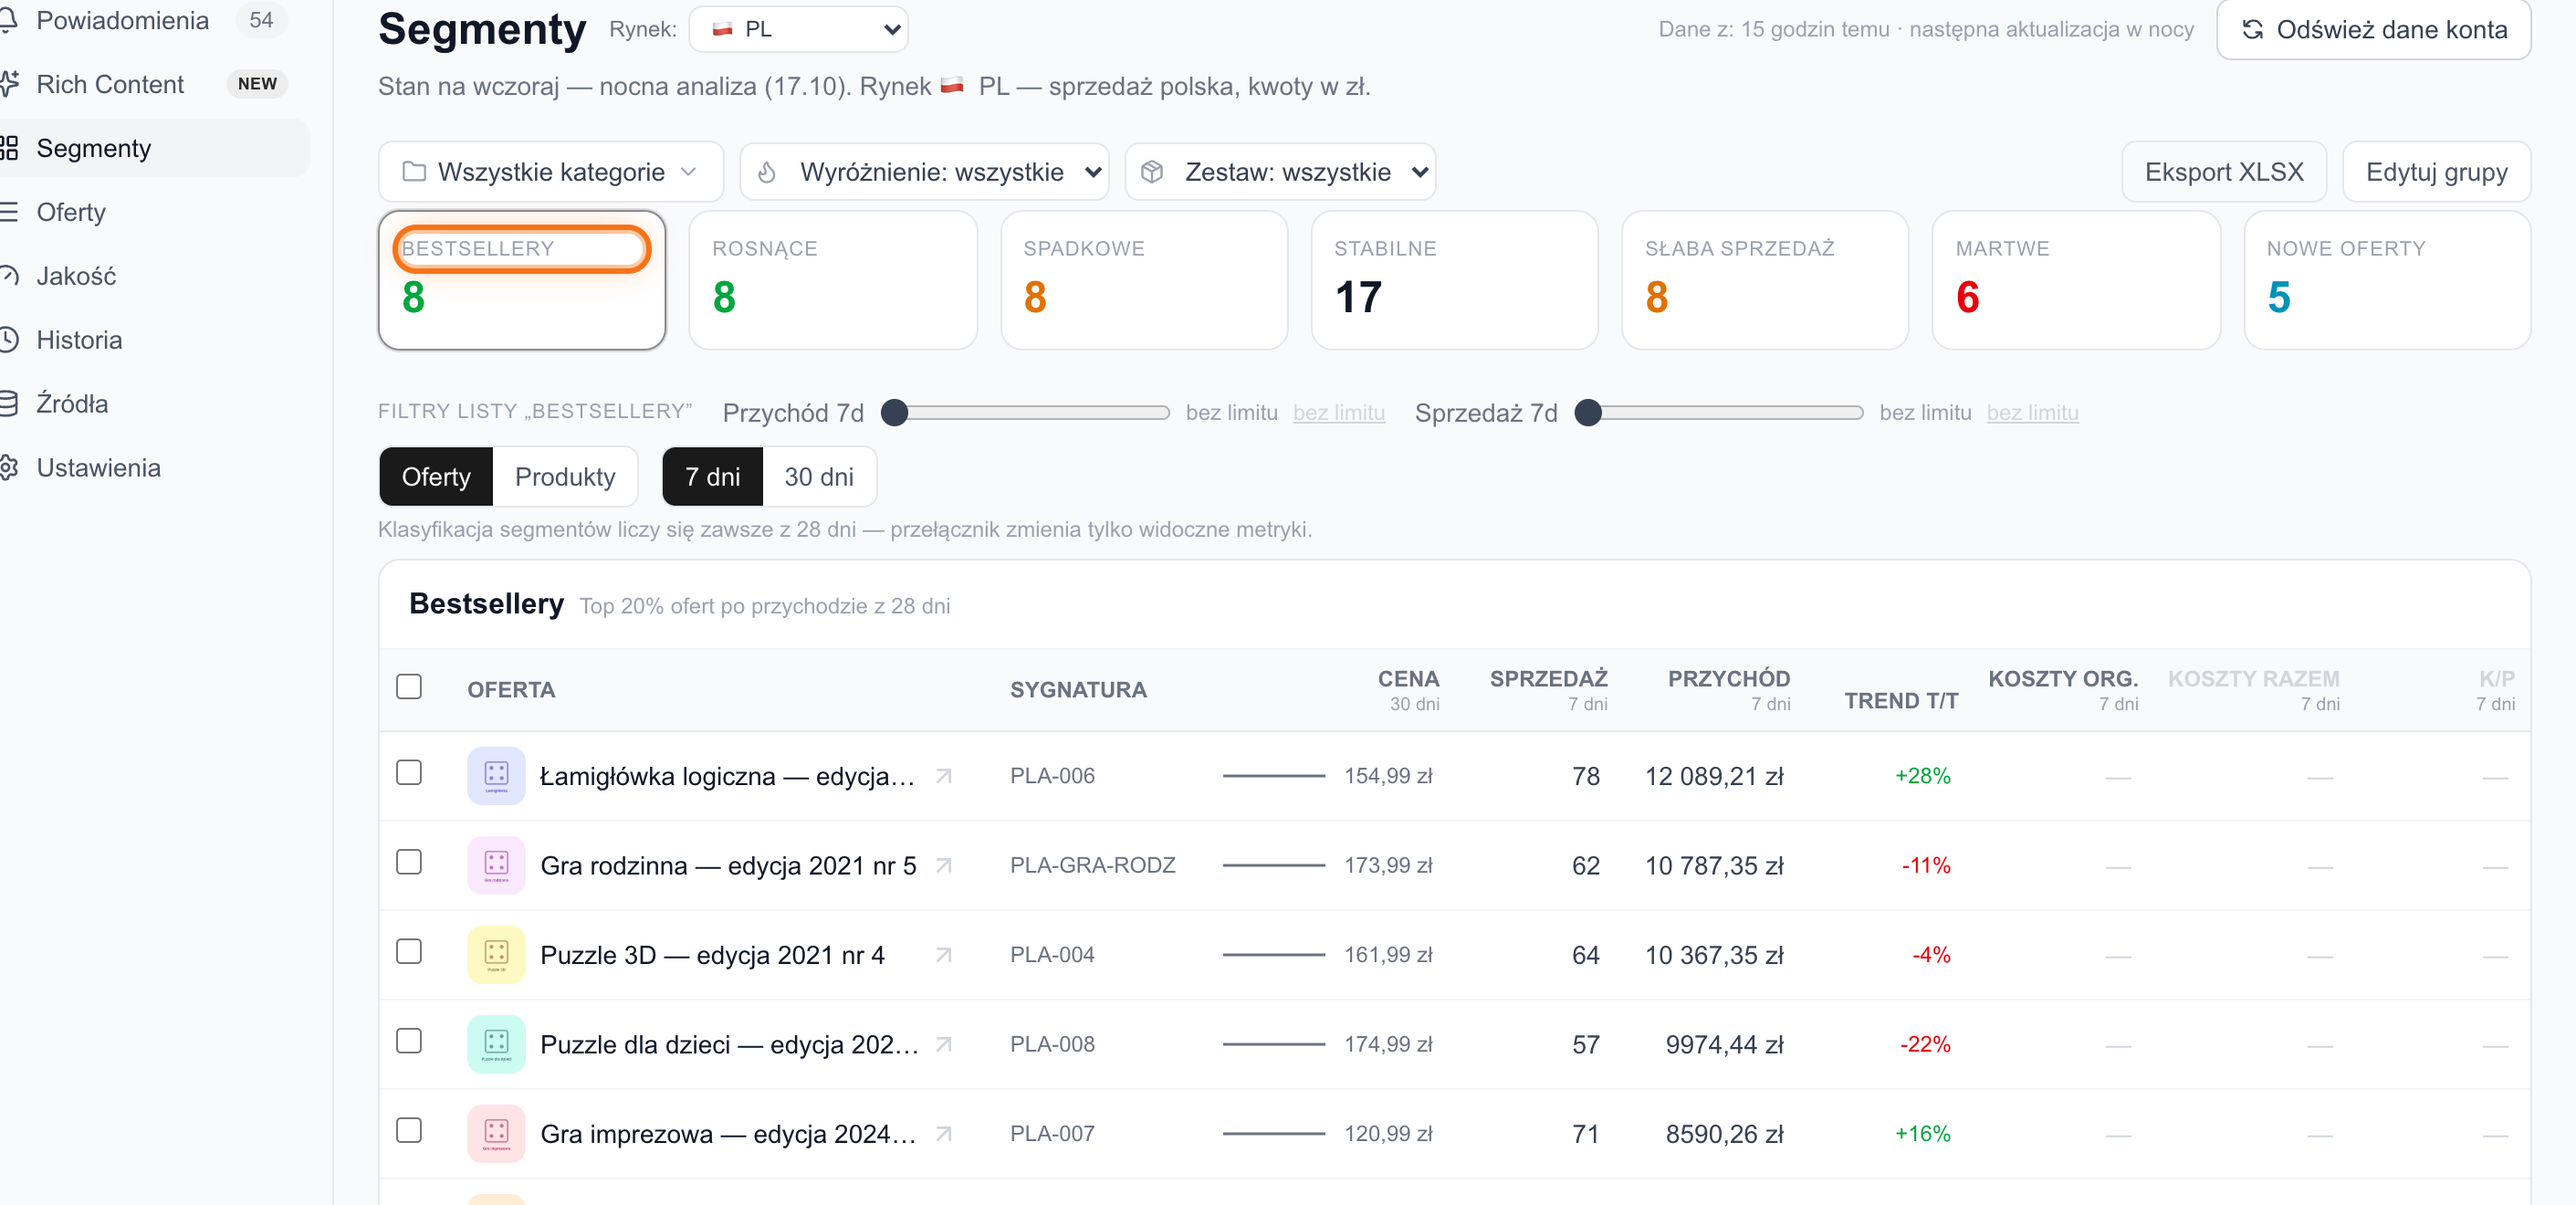Image resolution: width=2576 pixels, height=1205 pixels.
Task: Click the bez limitu link for Przychód 7d
Action: point(1338,413)
